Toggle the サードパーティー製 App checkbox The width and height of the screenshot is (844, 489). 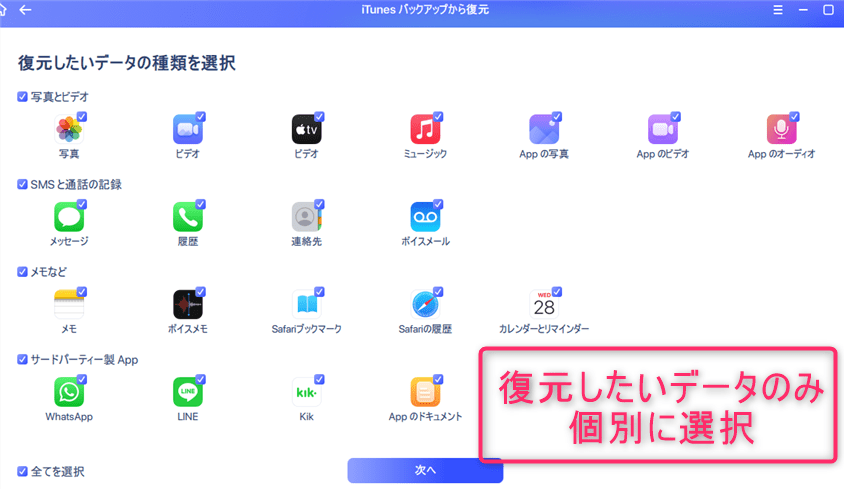22,359
